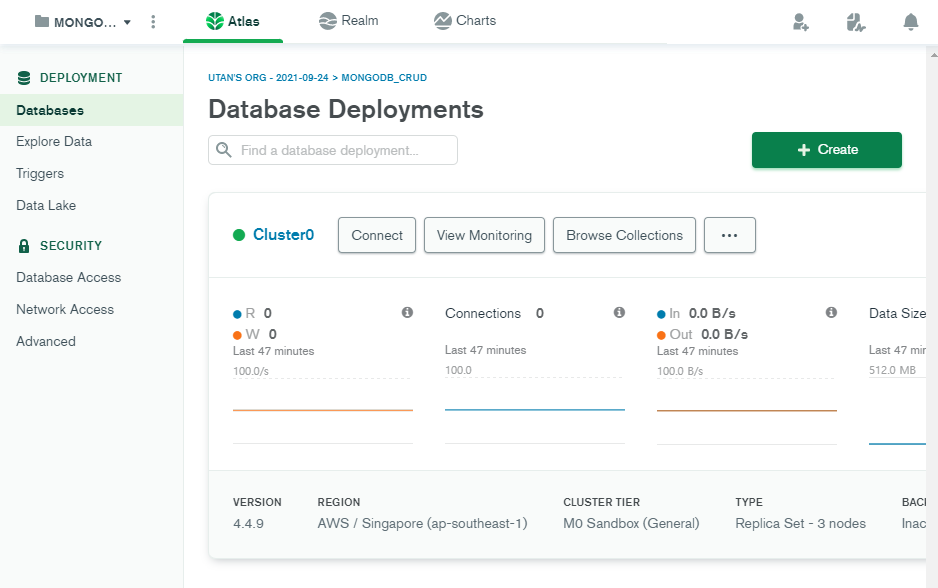Open the project activity feed icon
The width and height of the screenshot is (938, 588).
coord(856,23)
